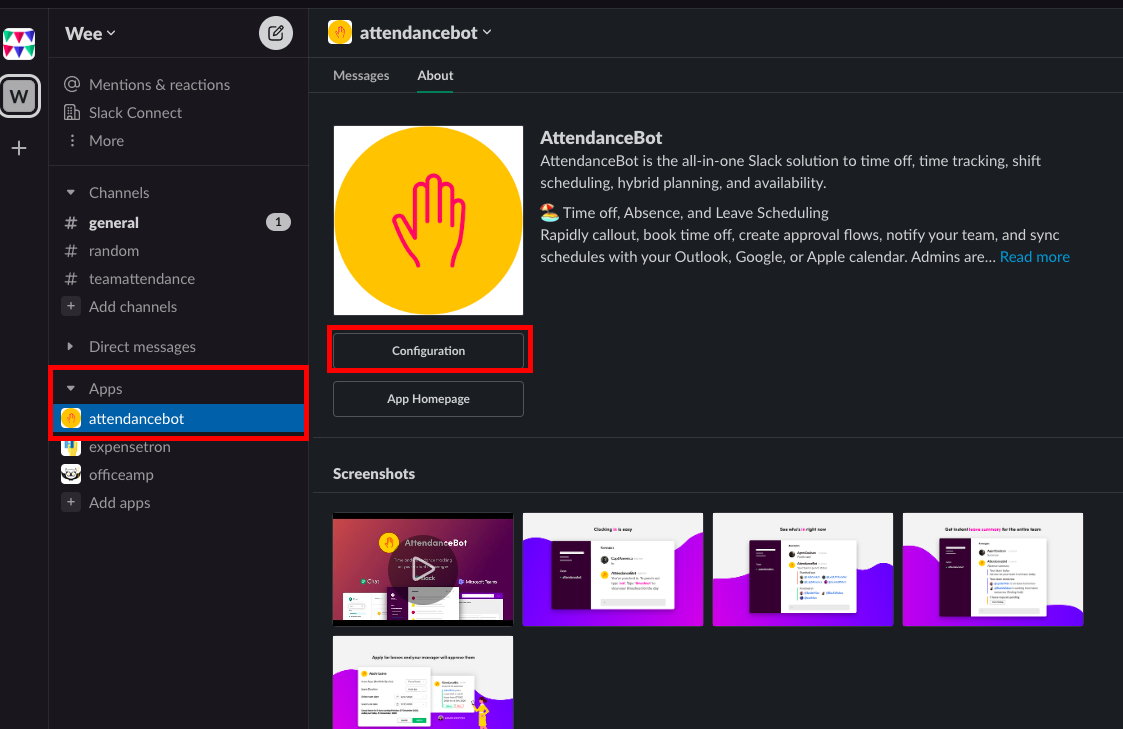
Task: Open the 'Apply for leaves' screenshot
Action: [x=423, y=682]
